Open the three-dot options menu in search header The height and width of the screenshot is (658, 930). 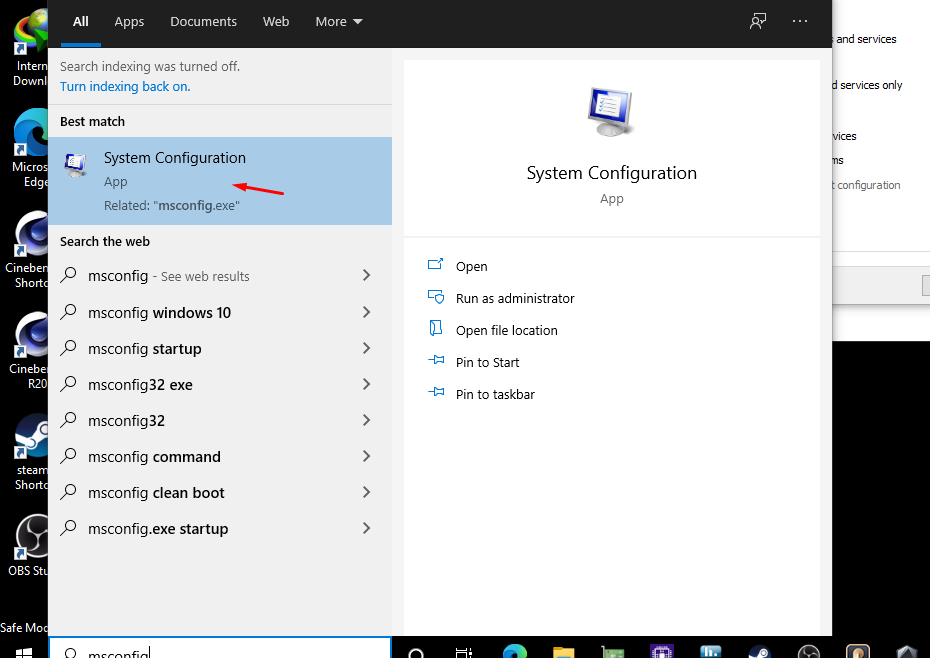click(x=799, y=21)
